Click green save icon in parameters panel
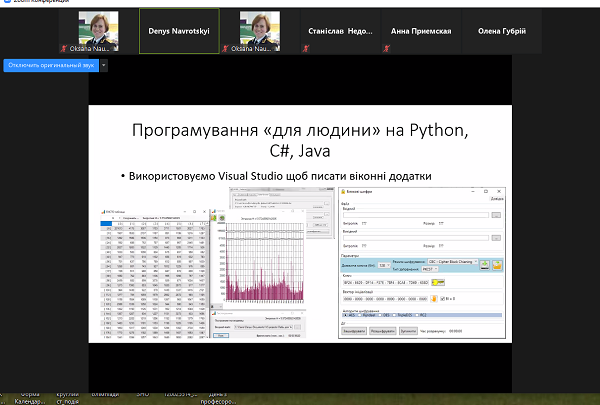The height and width of the screenshot is (405, 600). pyautogui.click(x=483, y=264)
